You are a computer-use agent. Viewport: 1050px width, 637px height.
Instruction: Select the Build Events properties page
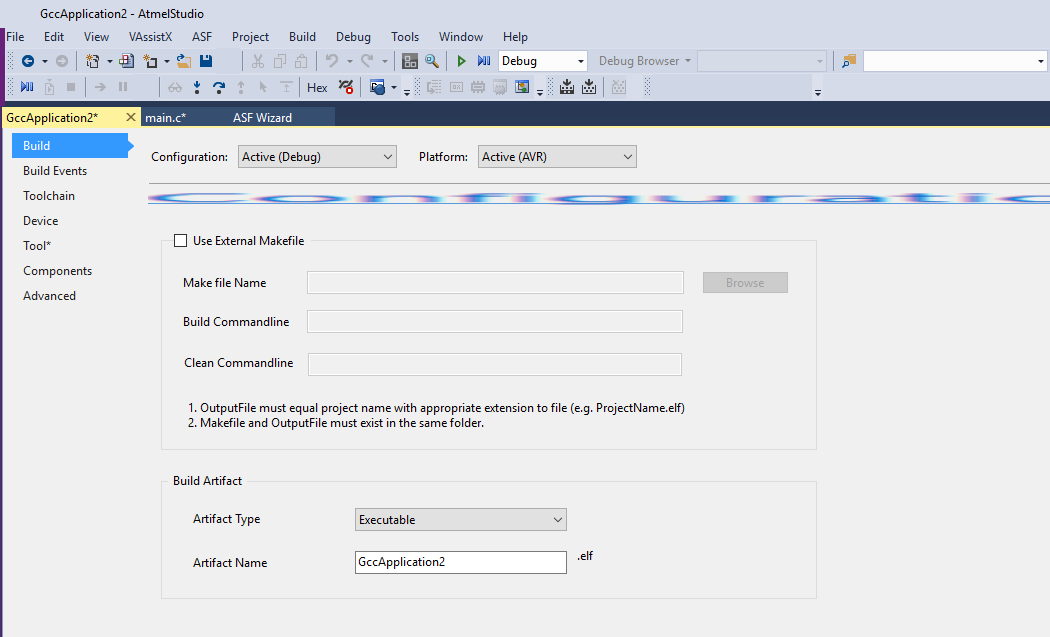[55, 171]
